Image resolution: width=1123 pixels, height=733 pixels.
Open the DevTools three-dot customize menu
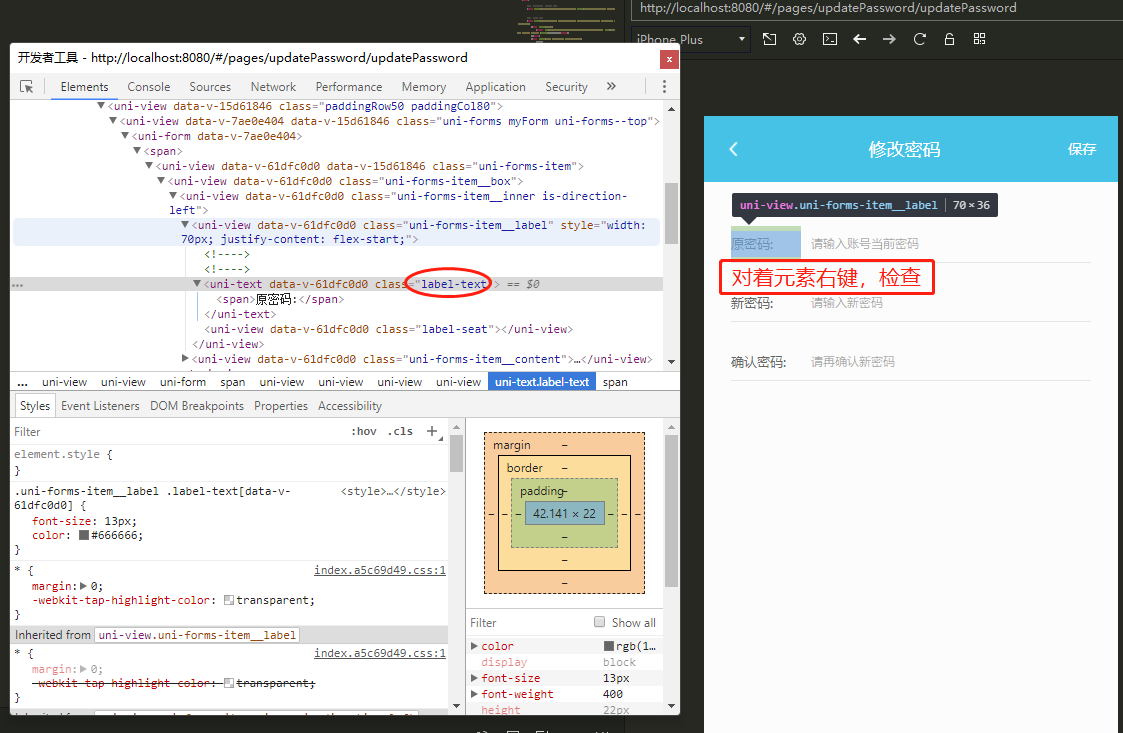click(x=664, y=87)
